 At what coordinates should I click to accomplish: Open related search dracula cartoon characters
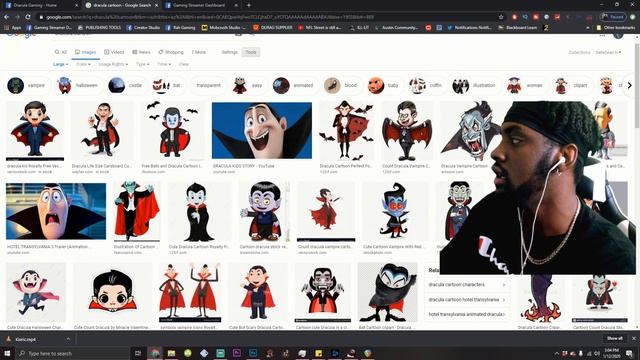[x=467, y=284]
